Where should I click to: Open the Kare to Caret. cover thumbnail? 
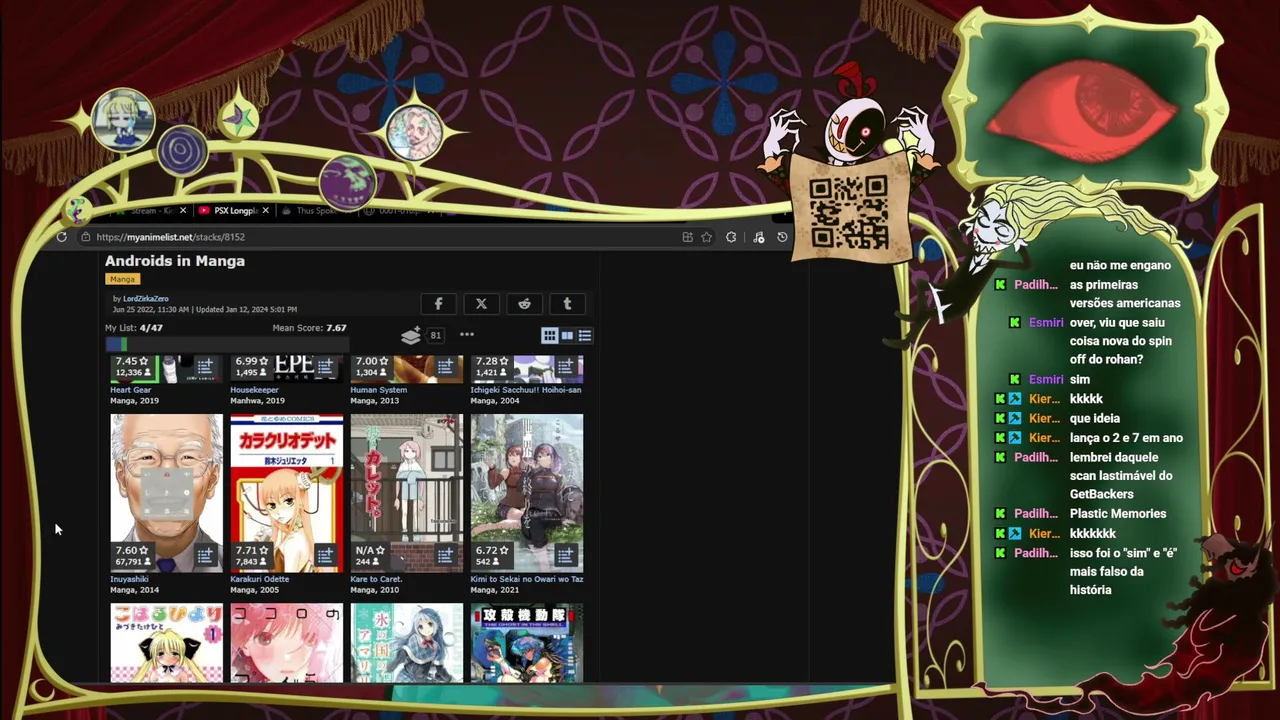(406, 493)
